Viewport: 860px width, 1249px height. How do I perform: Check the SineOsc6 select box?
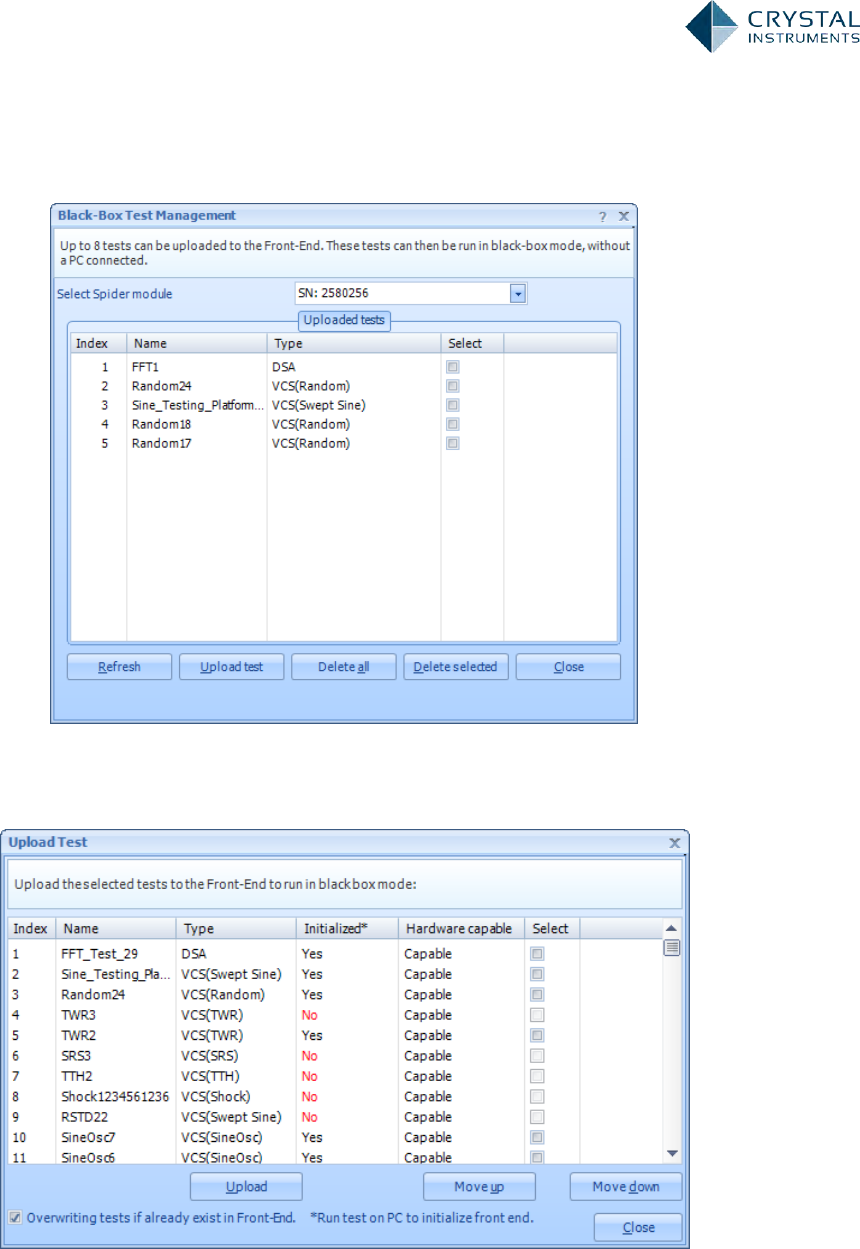tap(537, 1157)
